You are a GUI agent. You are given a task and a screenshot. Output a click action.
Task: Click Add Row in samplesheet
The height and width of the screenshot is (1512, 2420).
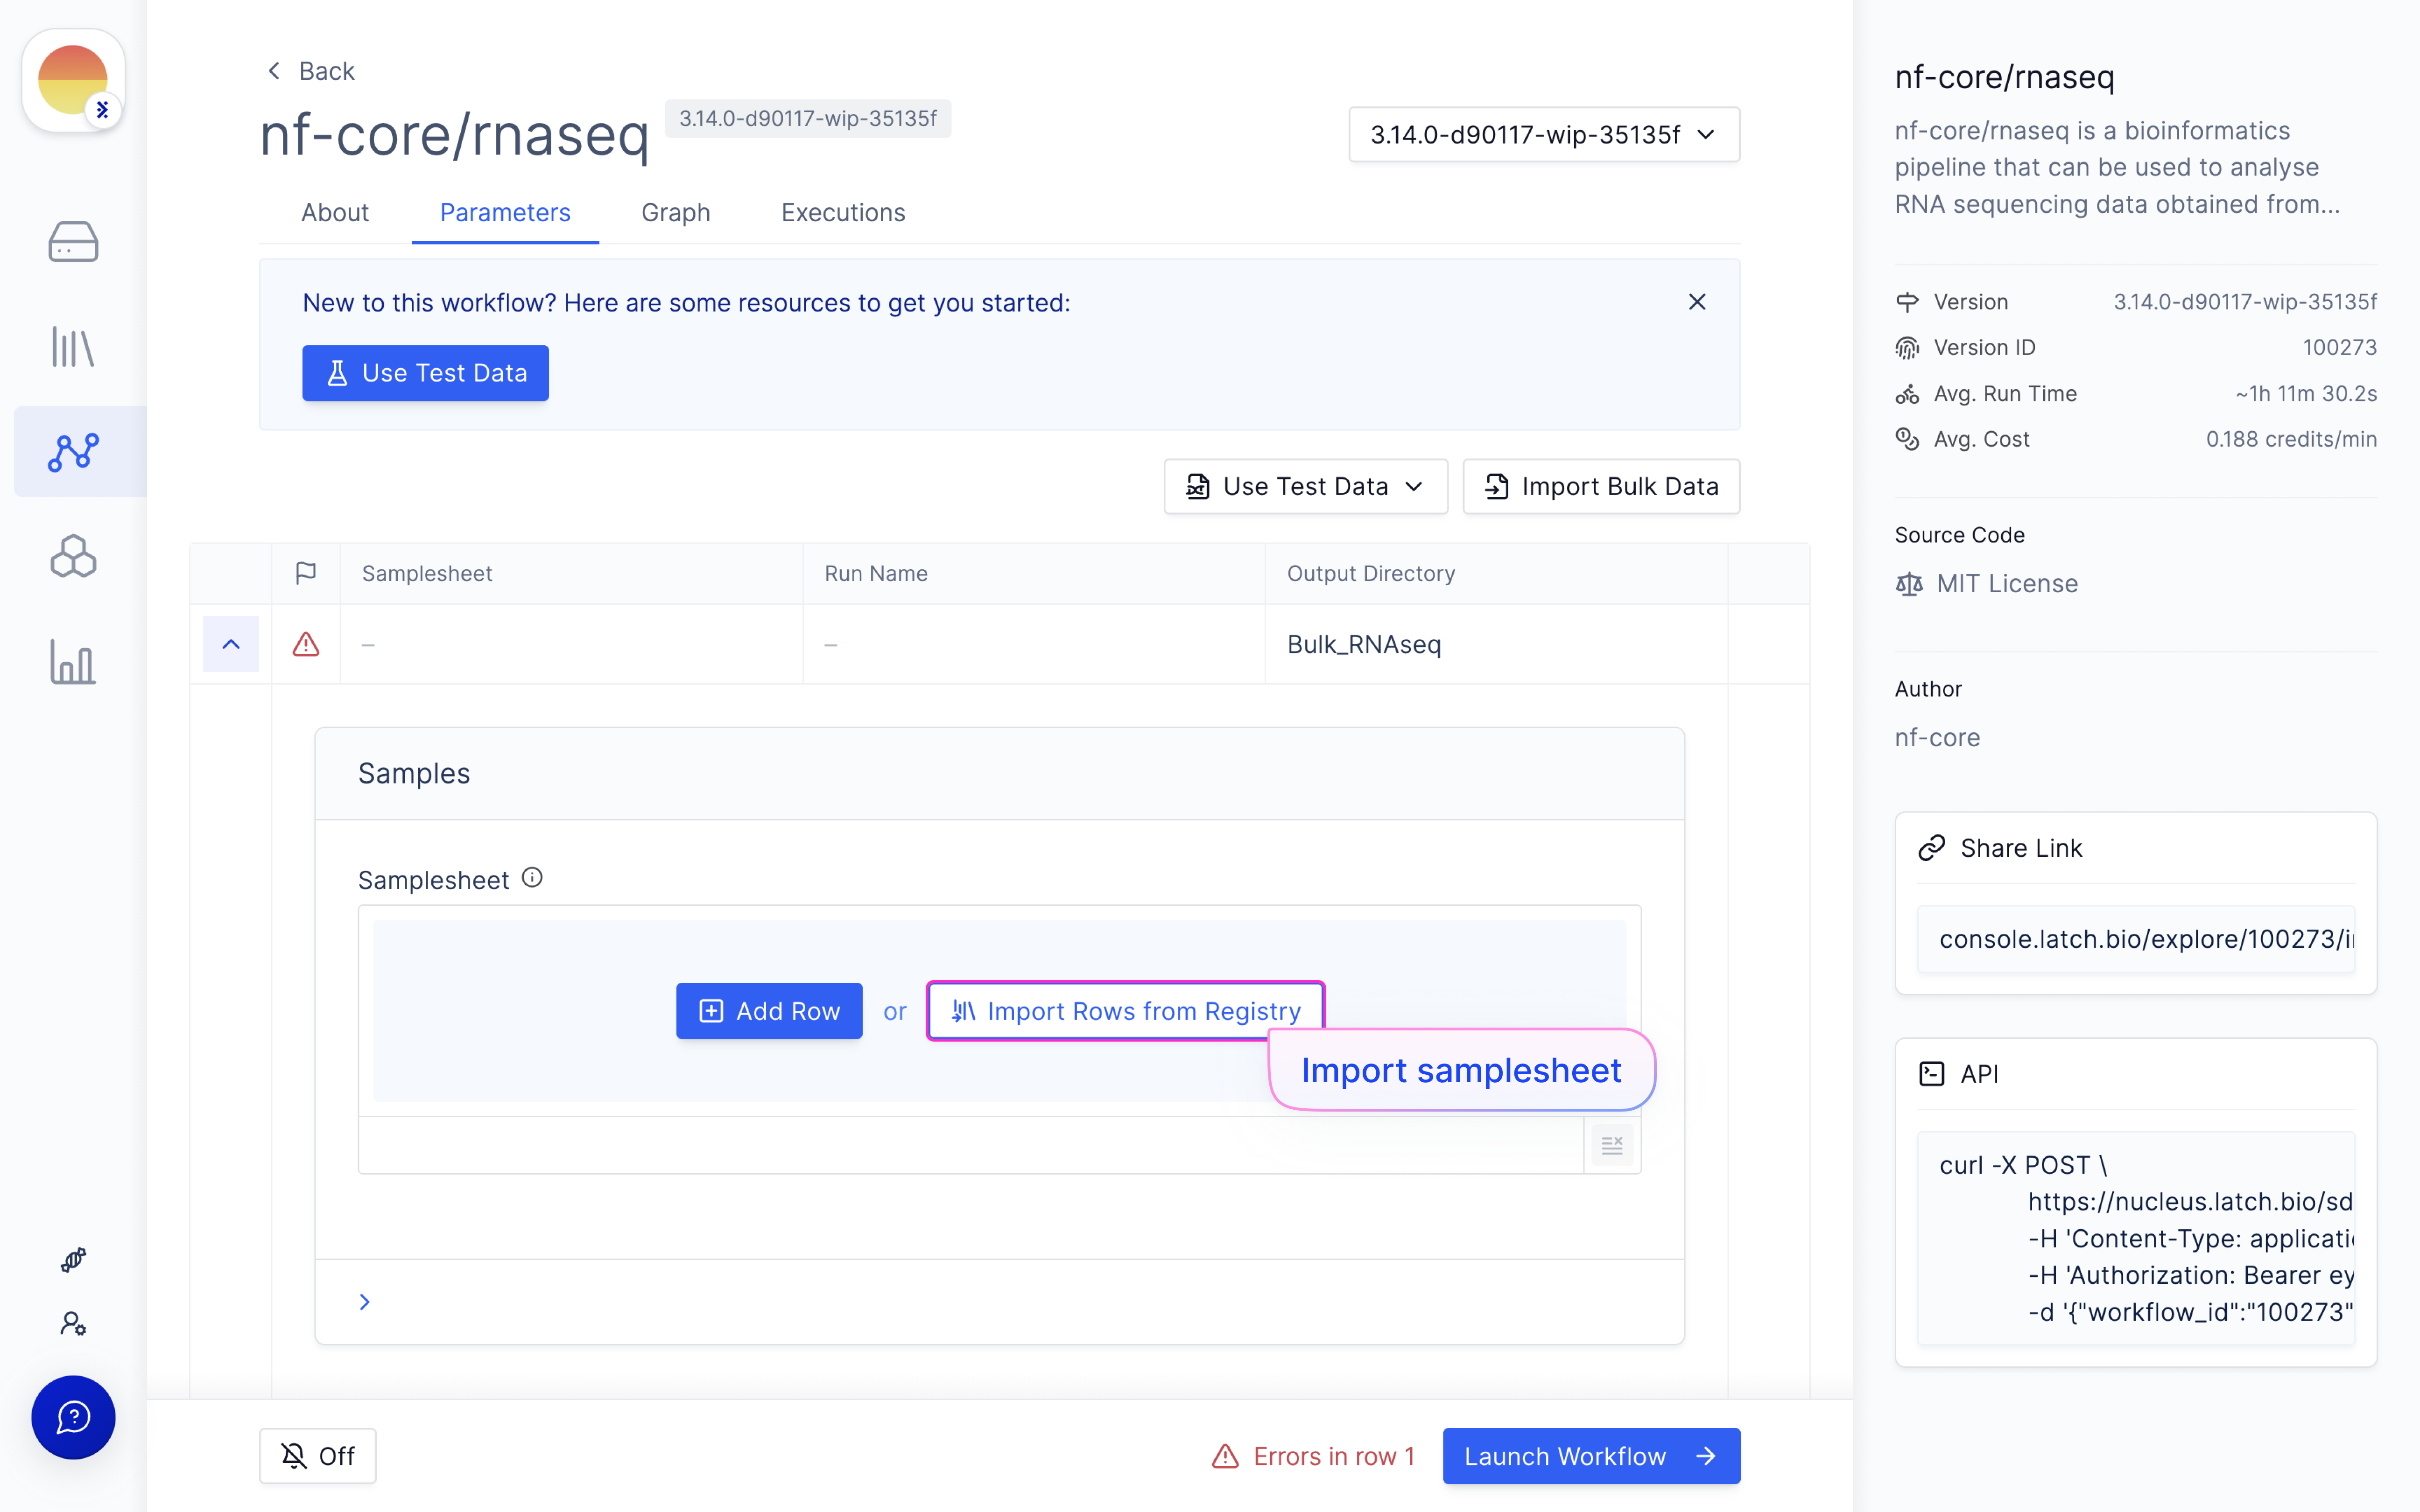coord(769,1010)
